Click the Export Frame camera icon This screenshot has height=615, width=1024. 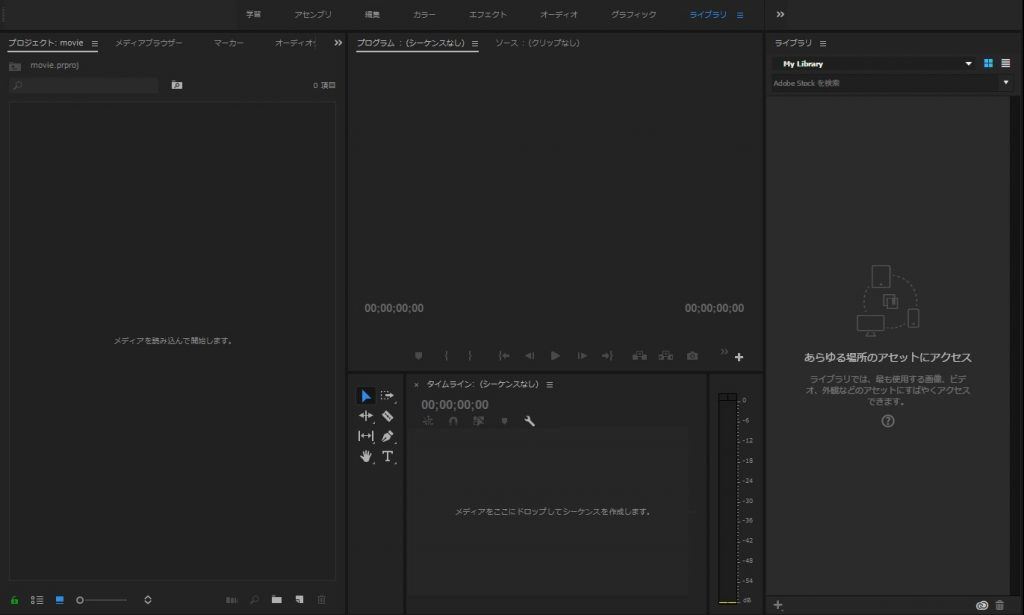point(692,356)
